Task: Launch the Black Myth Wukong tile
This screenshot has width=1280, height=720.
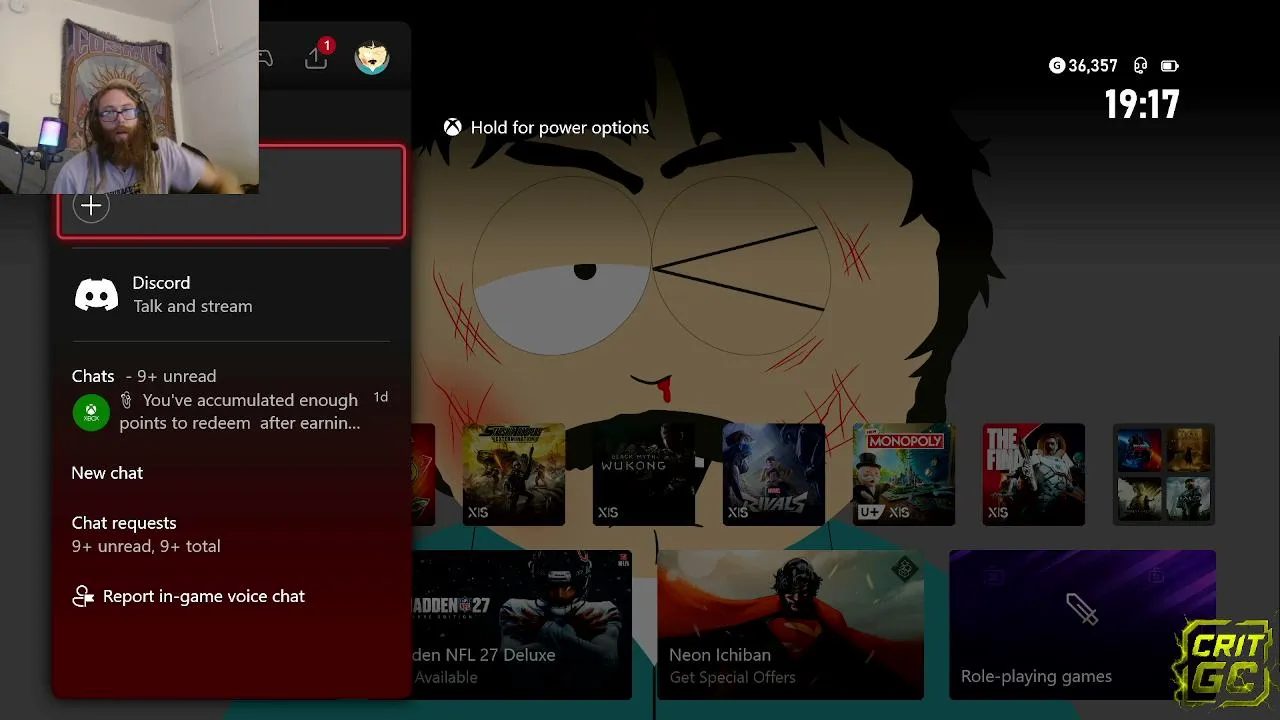Action: [644, 474]
